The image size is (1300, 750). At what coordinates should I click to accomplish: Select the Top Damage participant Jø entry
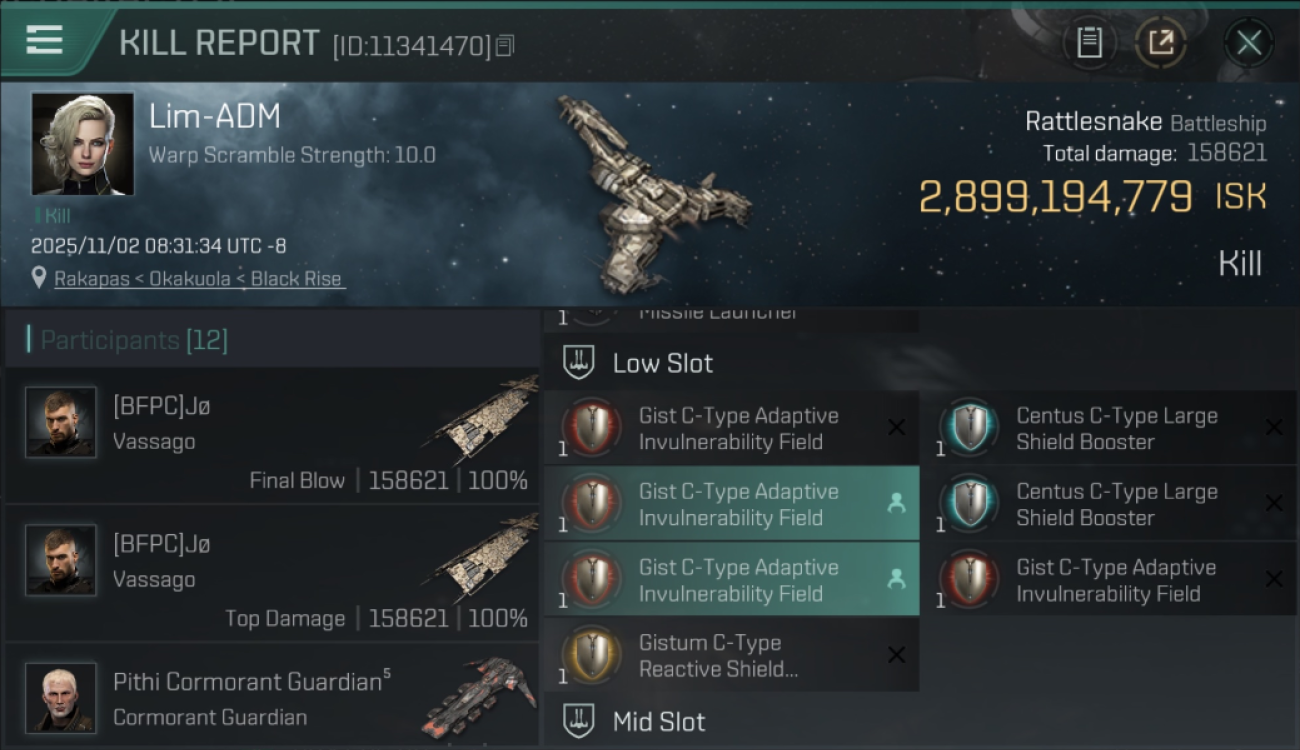tap(272, 574)
